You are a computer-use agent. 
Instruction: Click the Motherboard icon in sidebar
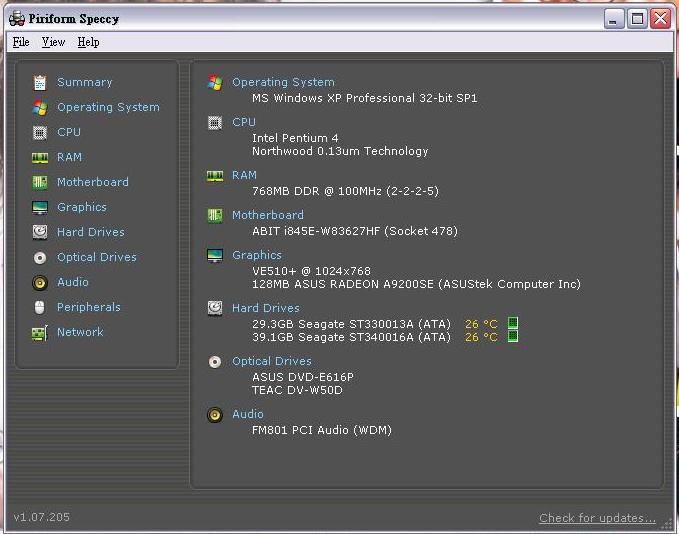tap(40, 182)
